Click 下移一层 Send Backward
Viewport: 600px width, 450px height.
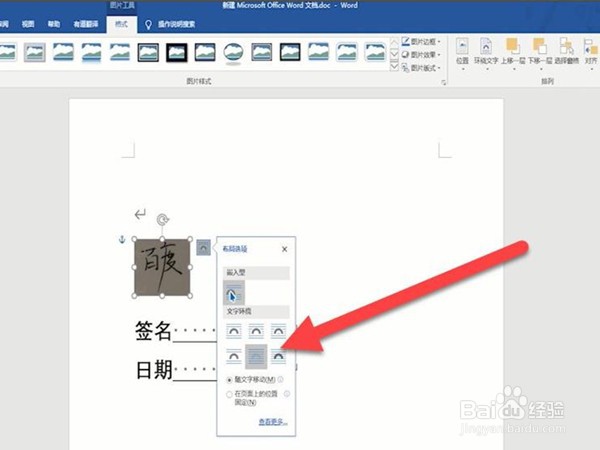540,54
